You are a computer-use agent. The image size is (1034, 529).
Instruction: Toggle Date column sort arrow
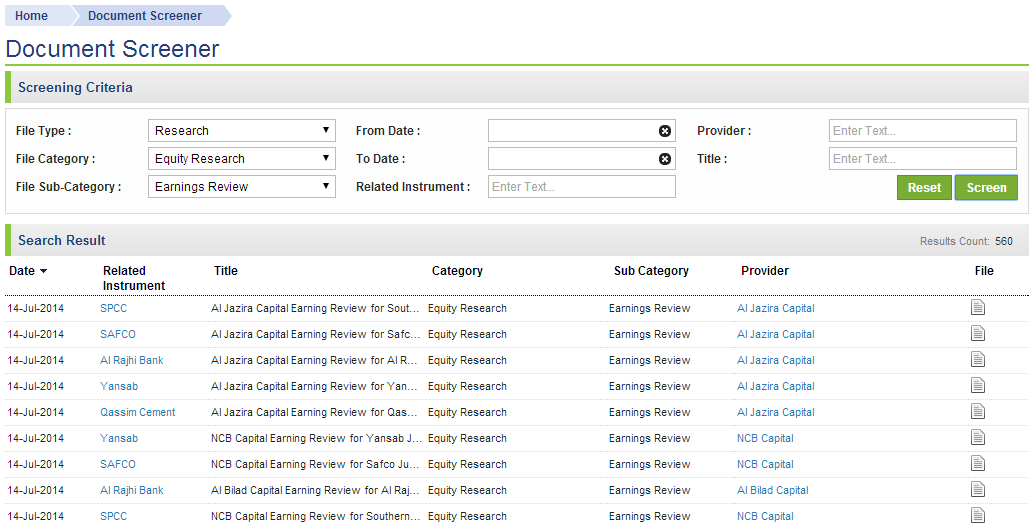pyautogui.click(x=44, y=271)
